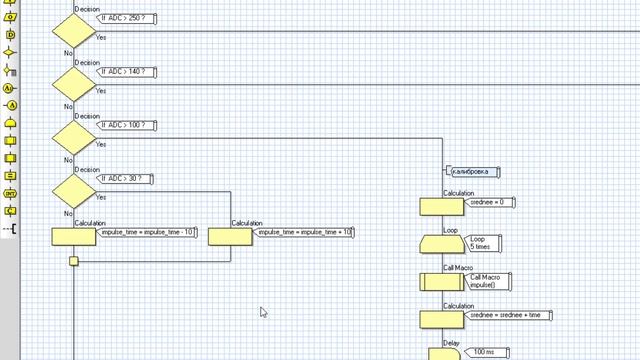This screenshot has width=640, height=360.
Task: Select the Interrupt (INT) tool in the toolbox
Action: (x=10, y=193)
